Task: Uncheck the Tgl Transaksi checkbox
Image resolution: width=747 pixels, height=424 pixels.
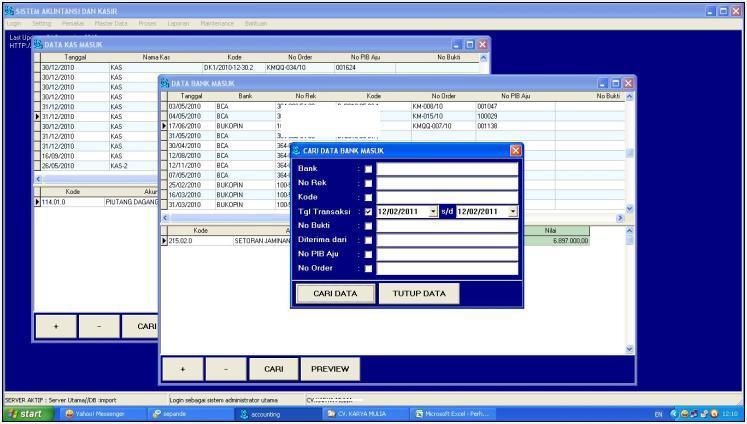Action: pyautogui.click(x=368, y=213)
